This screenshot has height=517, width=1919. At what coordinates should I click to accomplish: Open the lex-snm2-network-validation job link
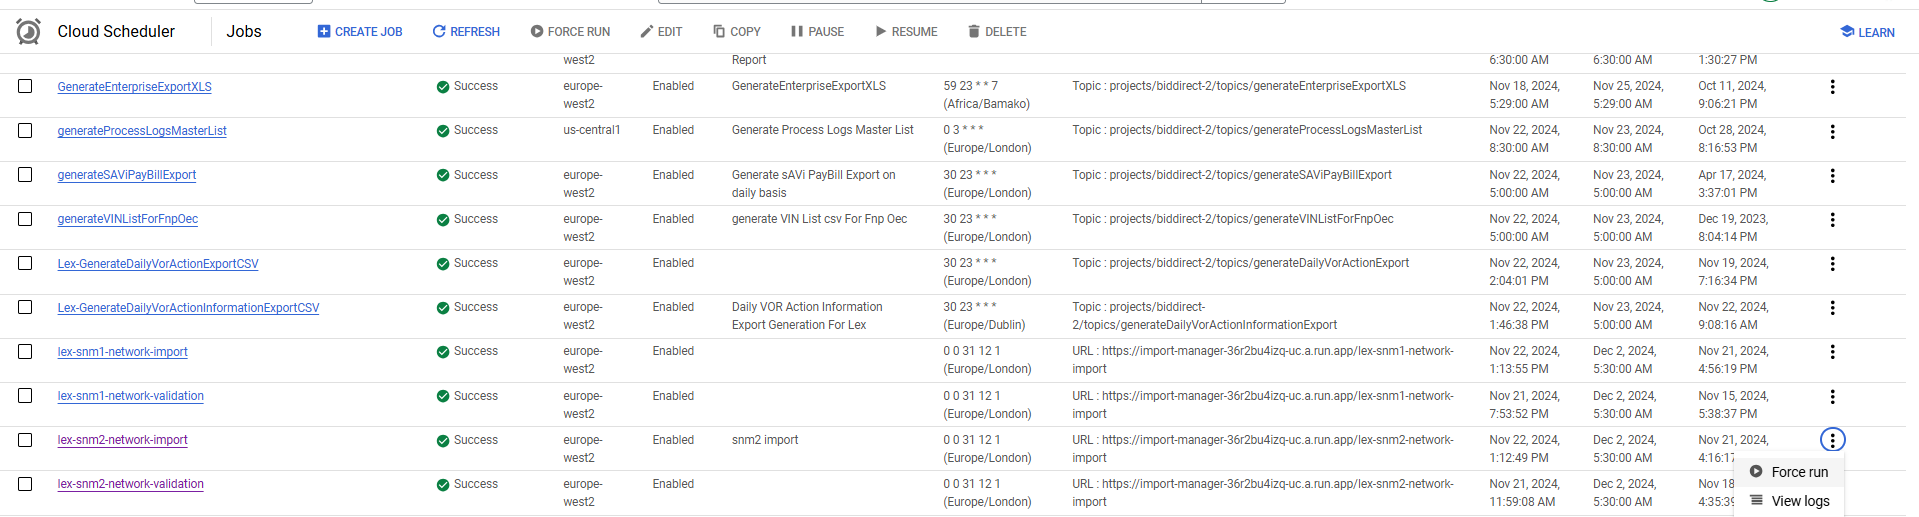click(x=130, y=484)
